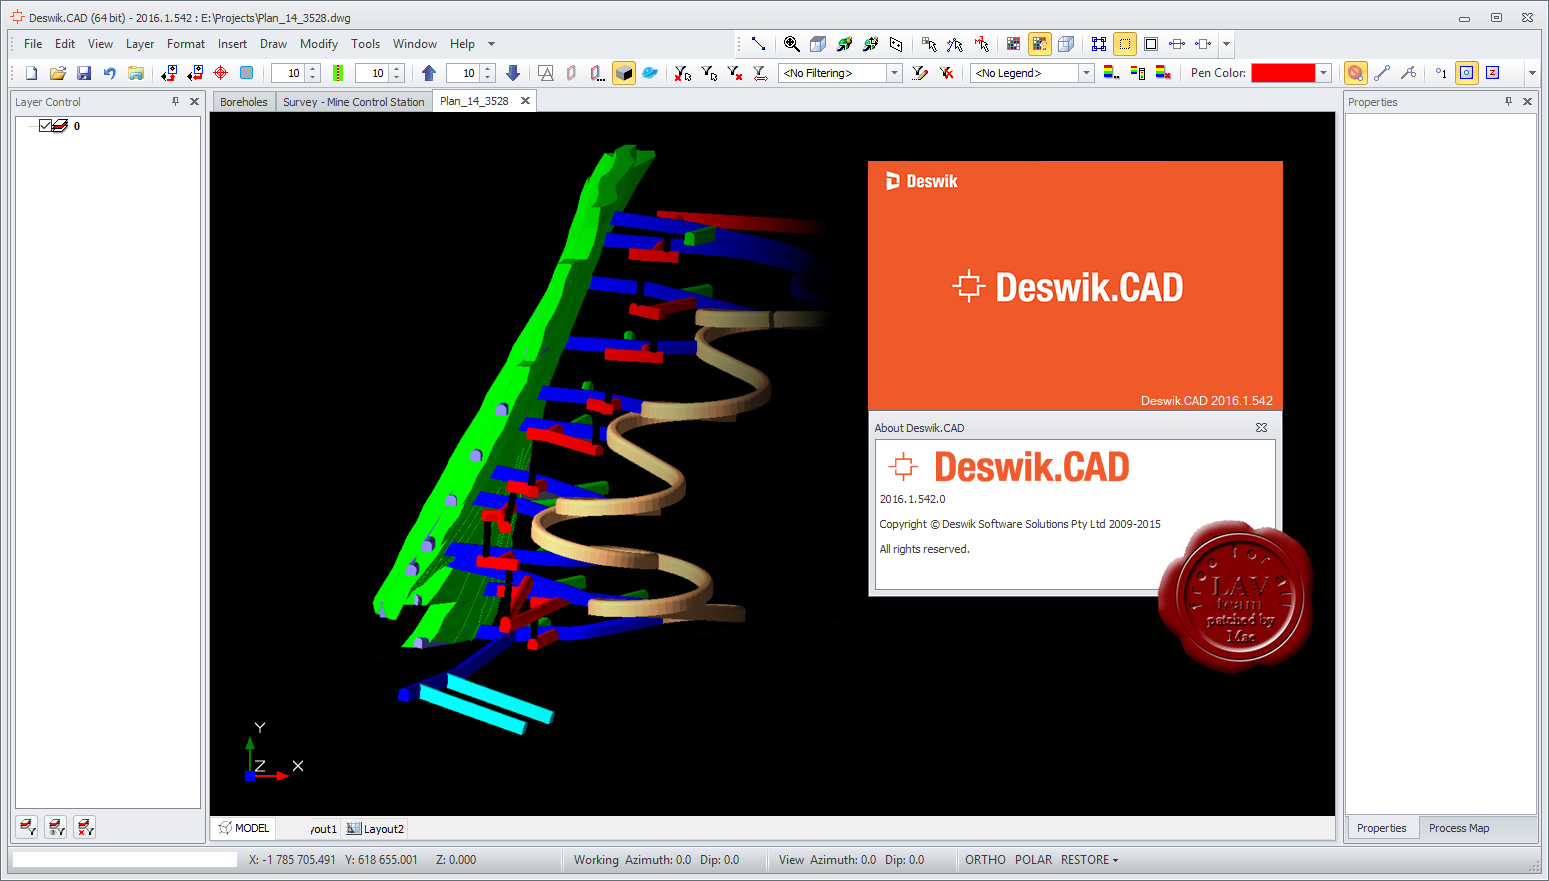This screenshot has width=1549, height=881.
Task: Click the clear filter red X icon
Action: click(946, 73)
